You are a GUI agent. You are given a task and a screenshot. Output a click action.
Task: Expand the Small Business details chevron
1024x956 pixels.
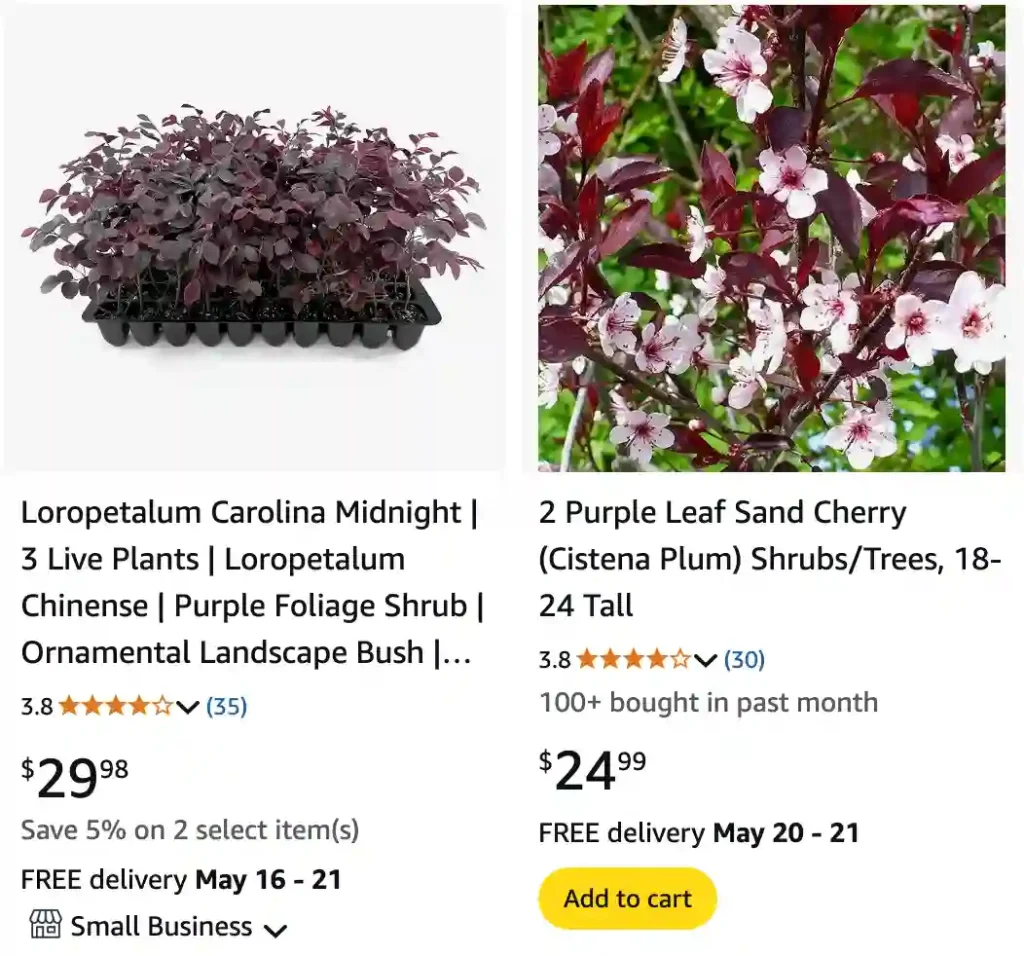point(277,930)
